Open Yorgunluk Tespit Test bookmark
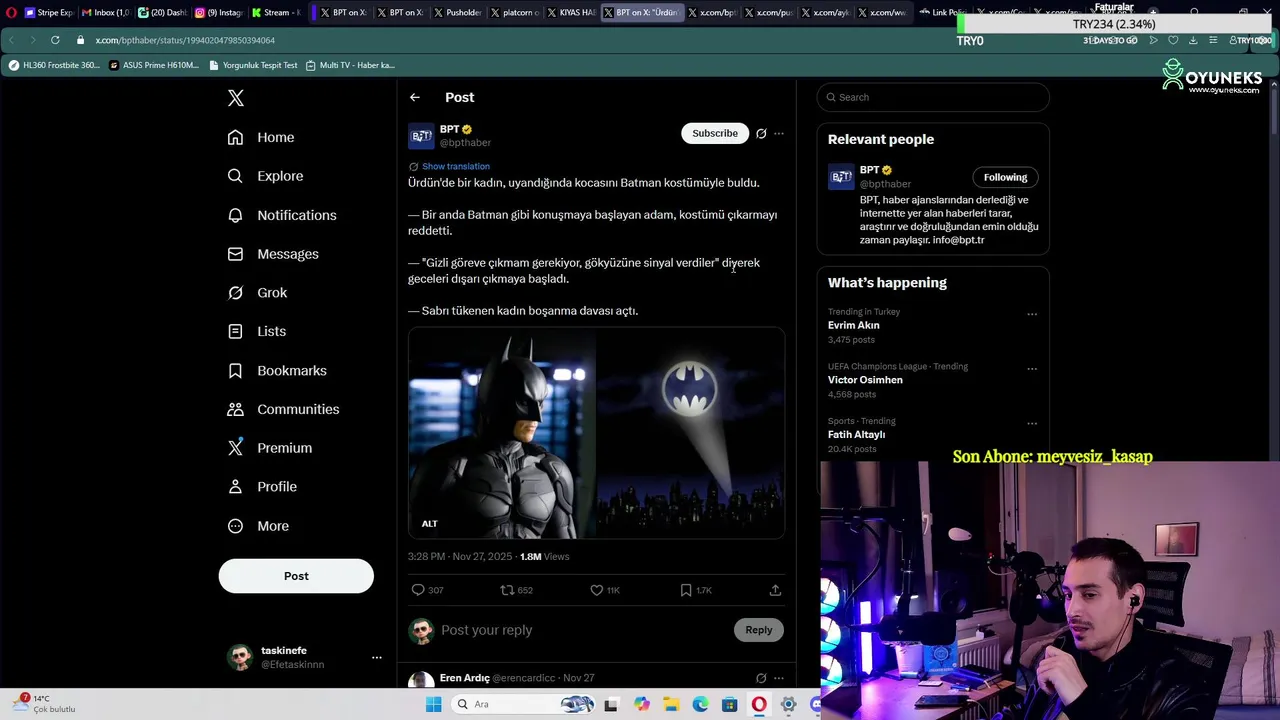Image resolution: width=1280 pixels, height=720 pixels. tap(252, 65)
